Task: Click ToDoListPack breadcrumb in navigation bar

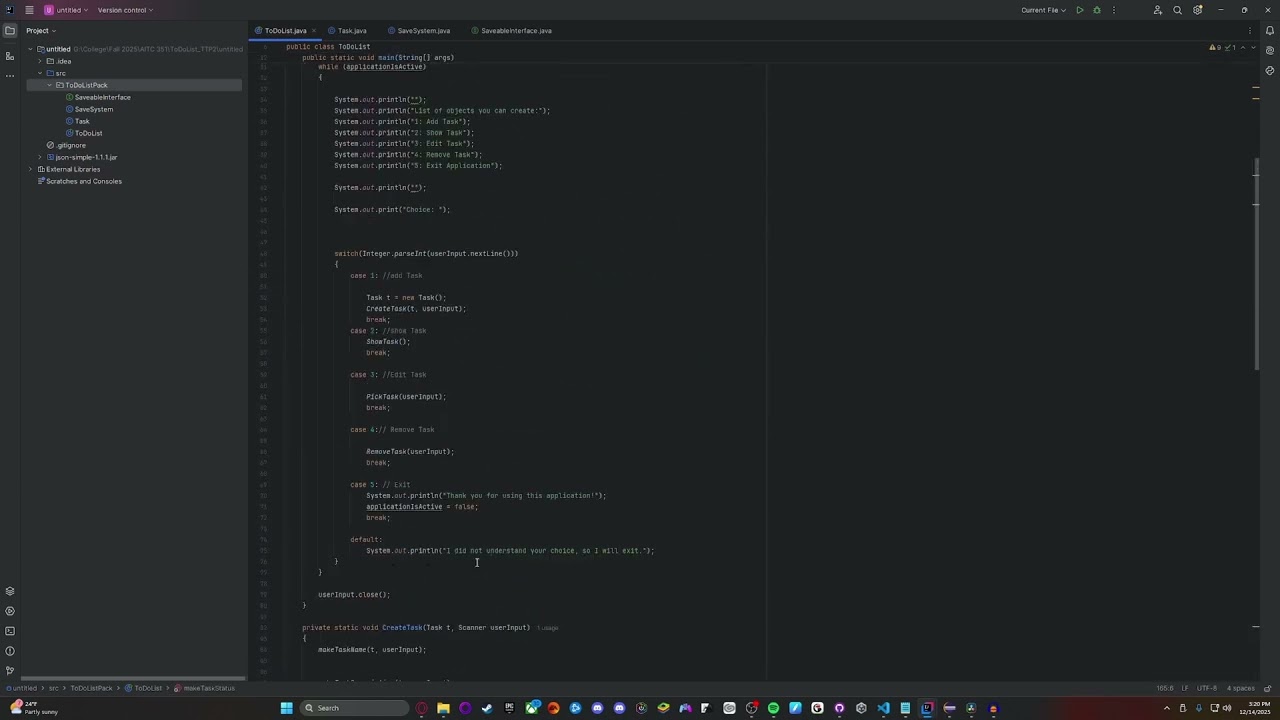Action: (91, 688)
